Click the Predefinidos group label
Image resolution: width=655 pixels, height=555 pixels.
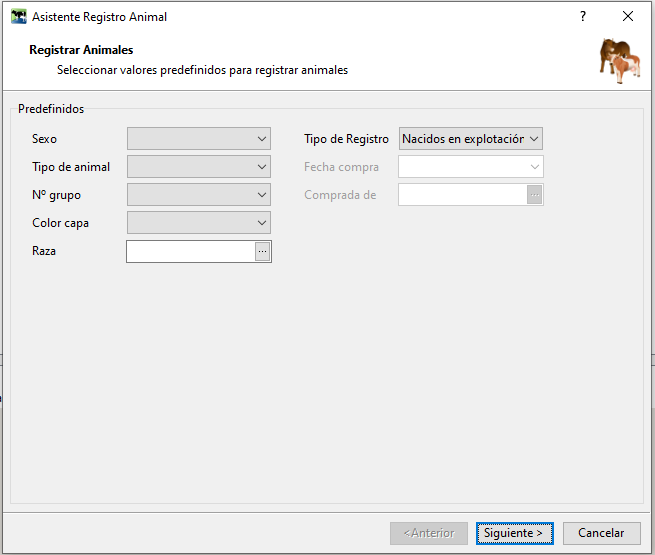tap(51, 108)
